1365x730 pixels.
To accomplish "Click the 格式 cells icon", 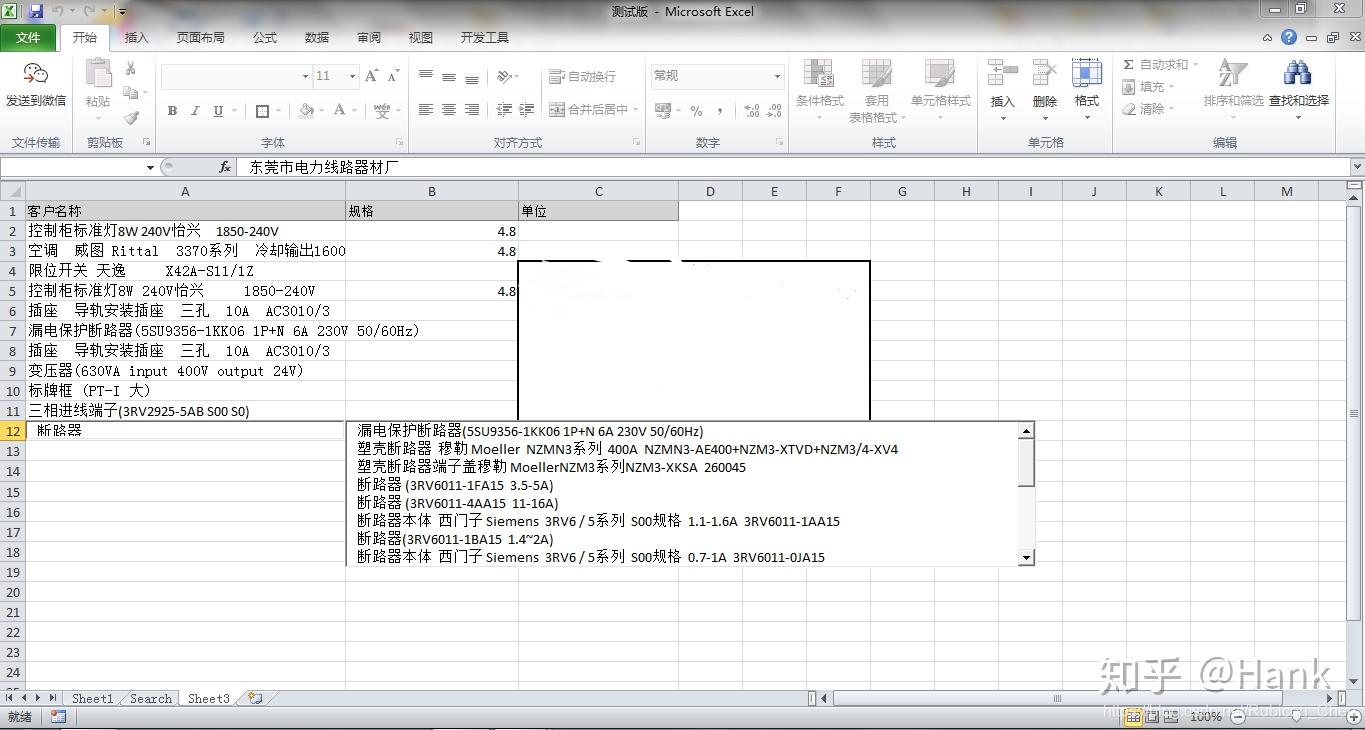I will tap(1086, 74).
